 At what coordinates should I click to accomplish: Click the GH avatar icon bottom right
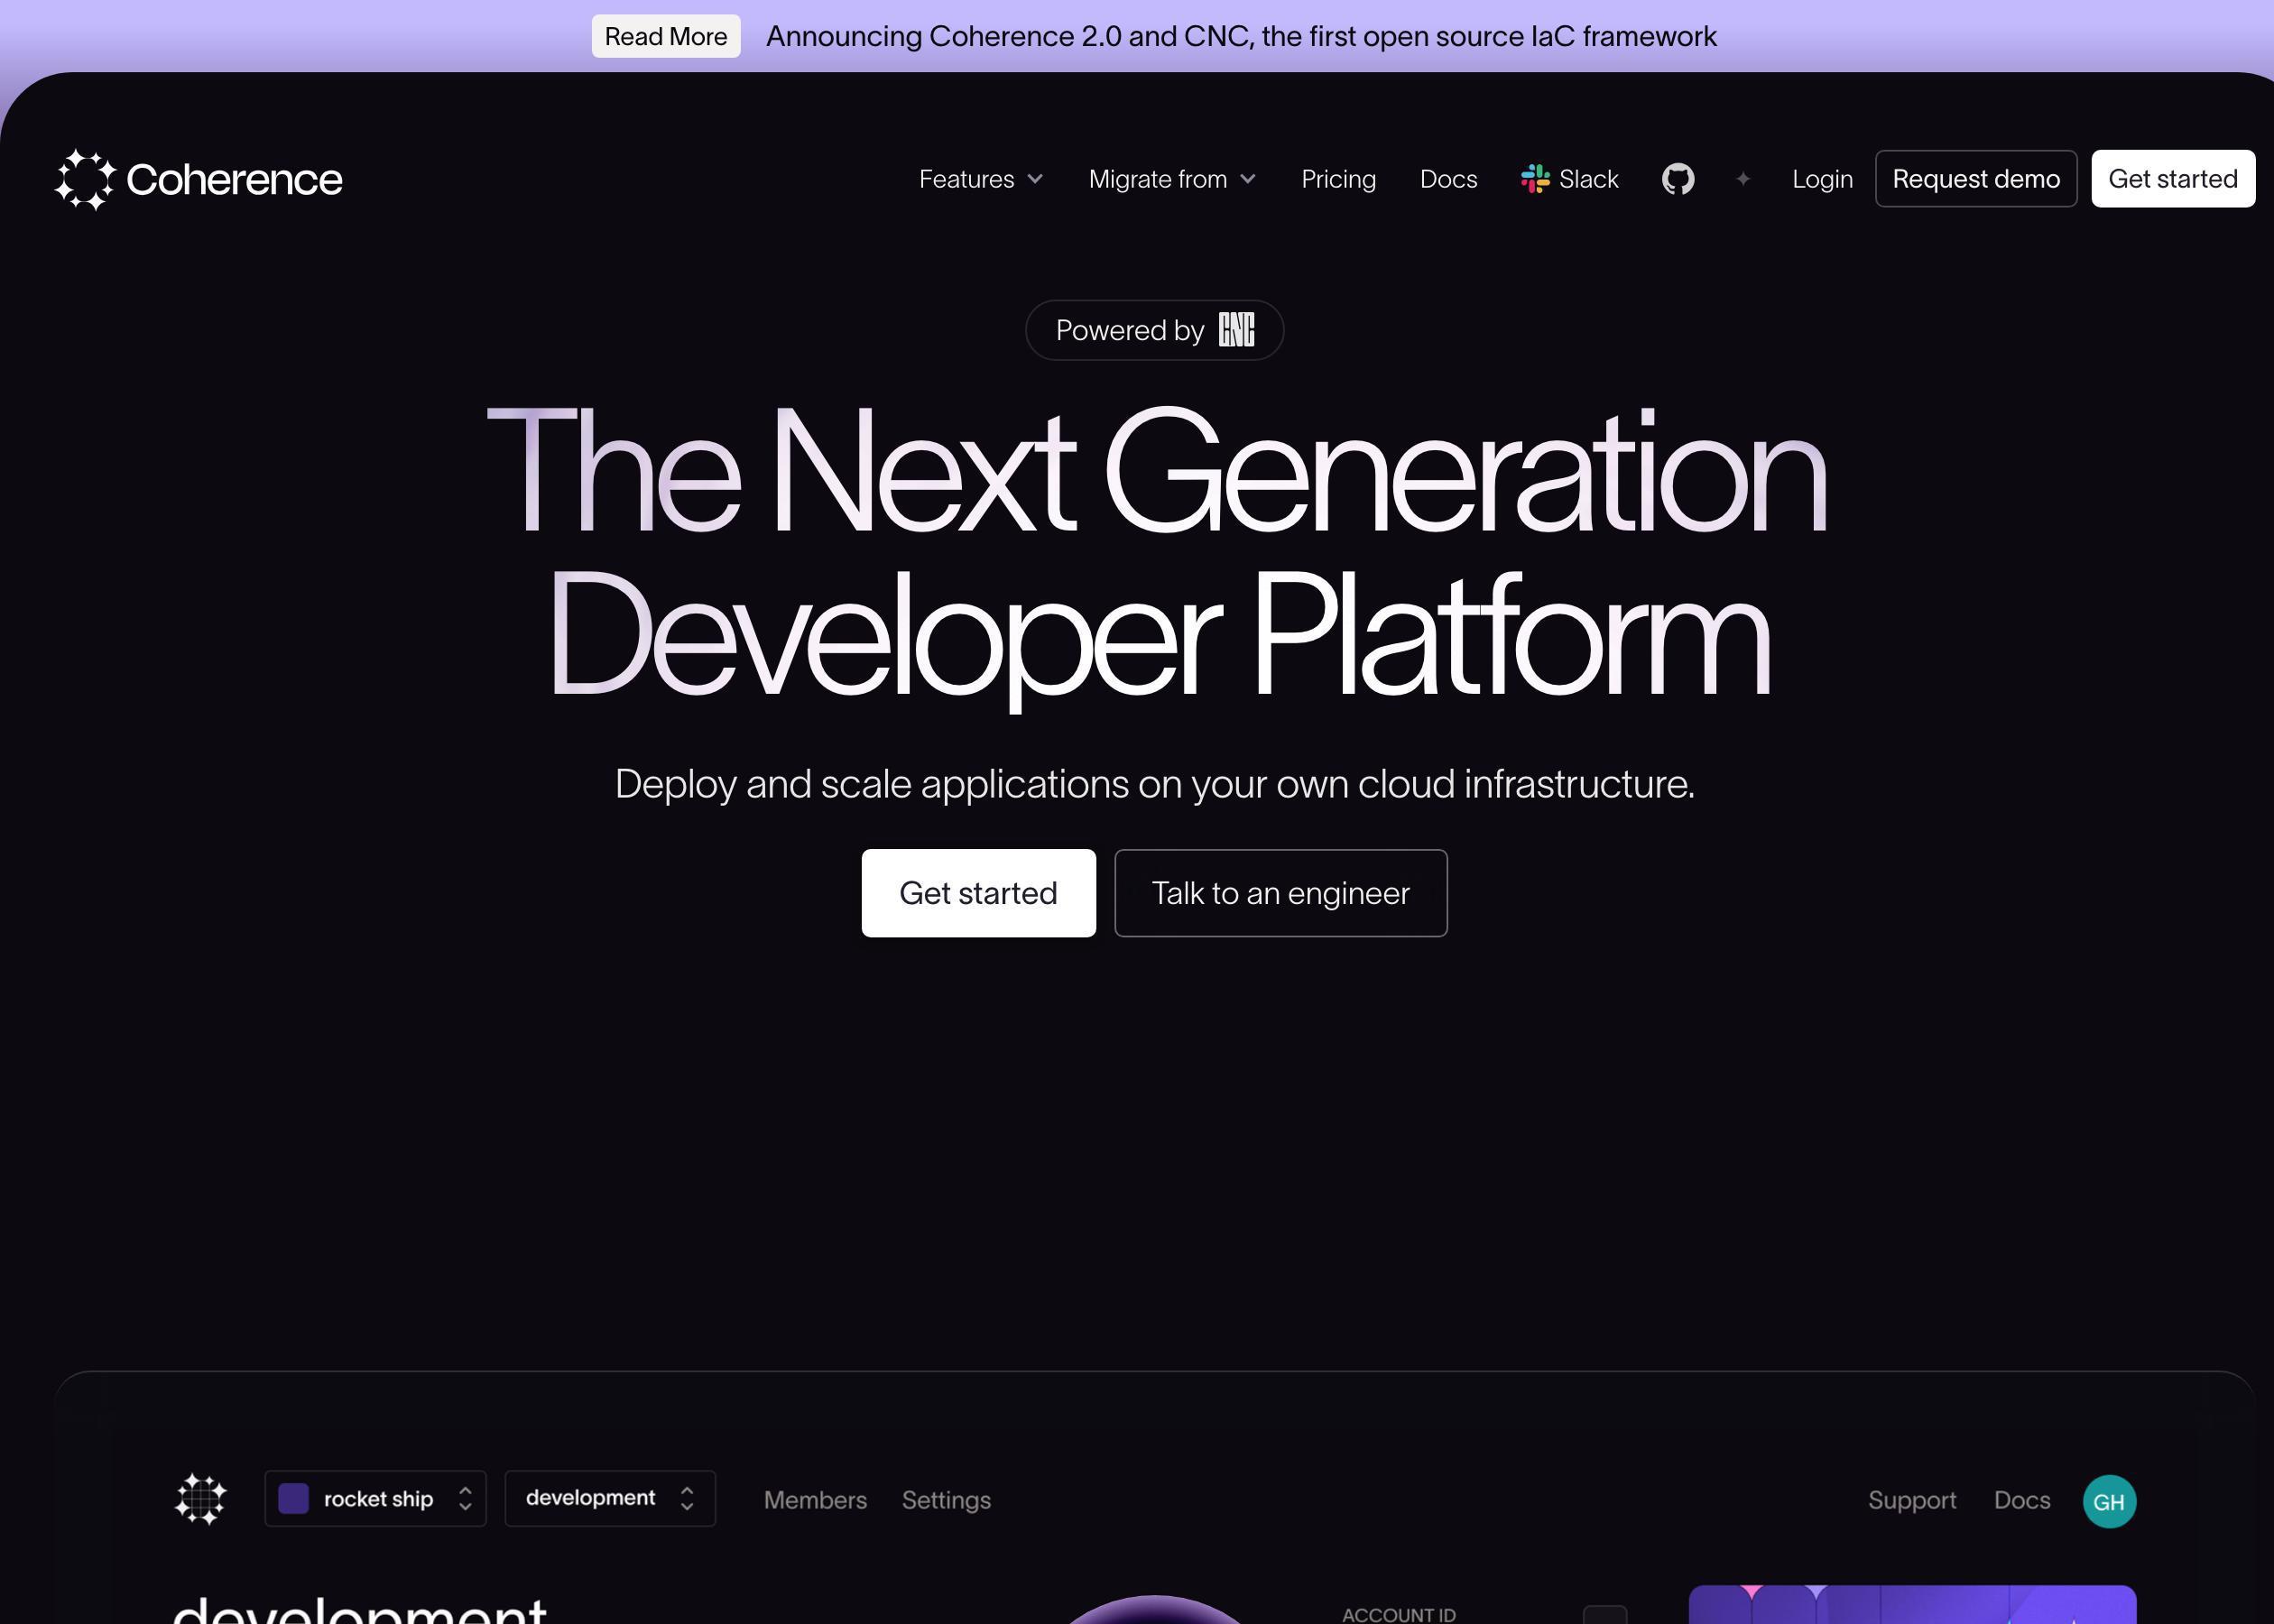pos(2111,1501)
